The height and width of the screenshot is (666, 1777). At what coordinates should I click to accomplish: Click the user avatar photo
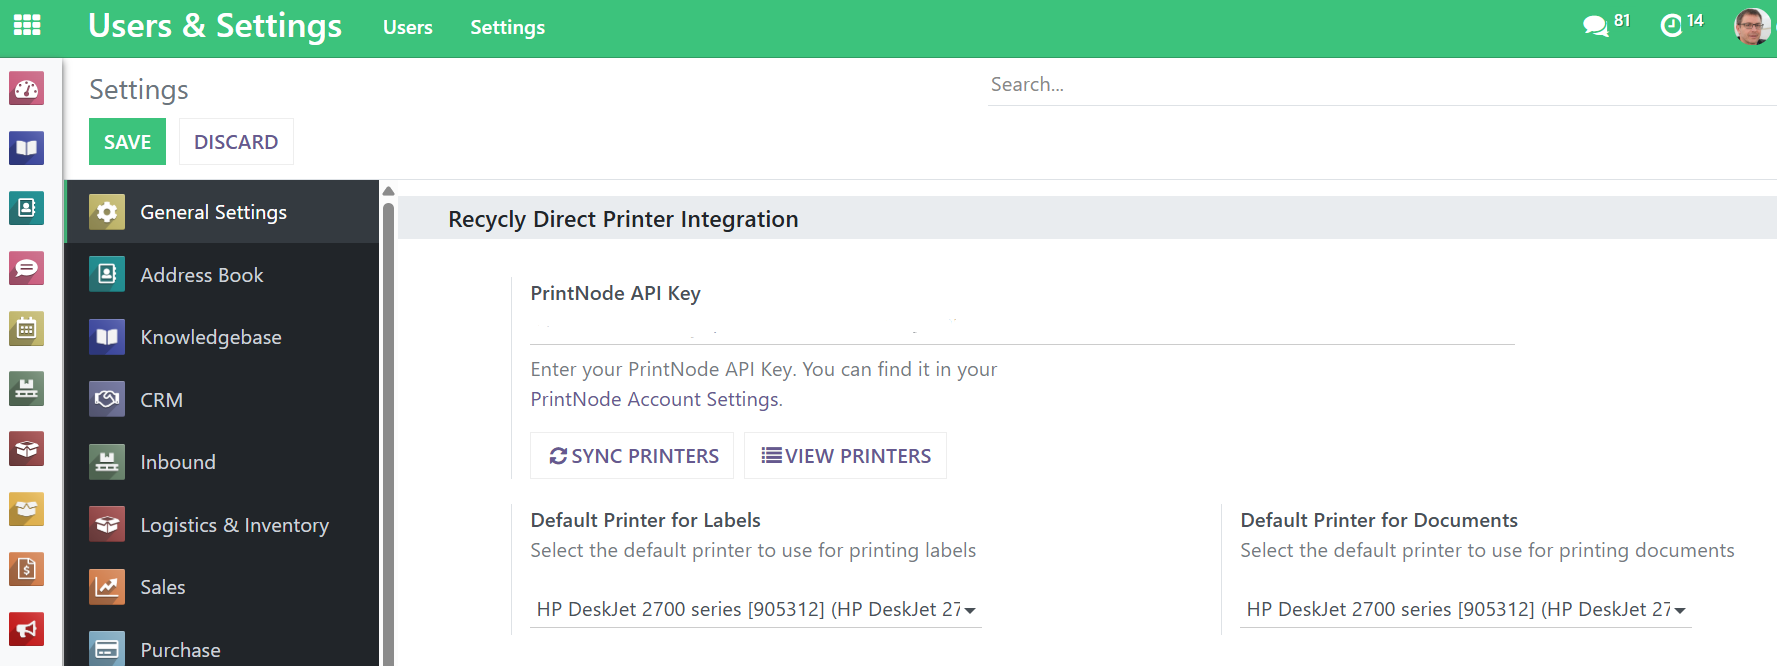(x=1752, y=26)
